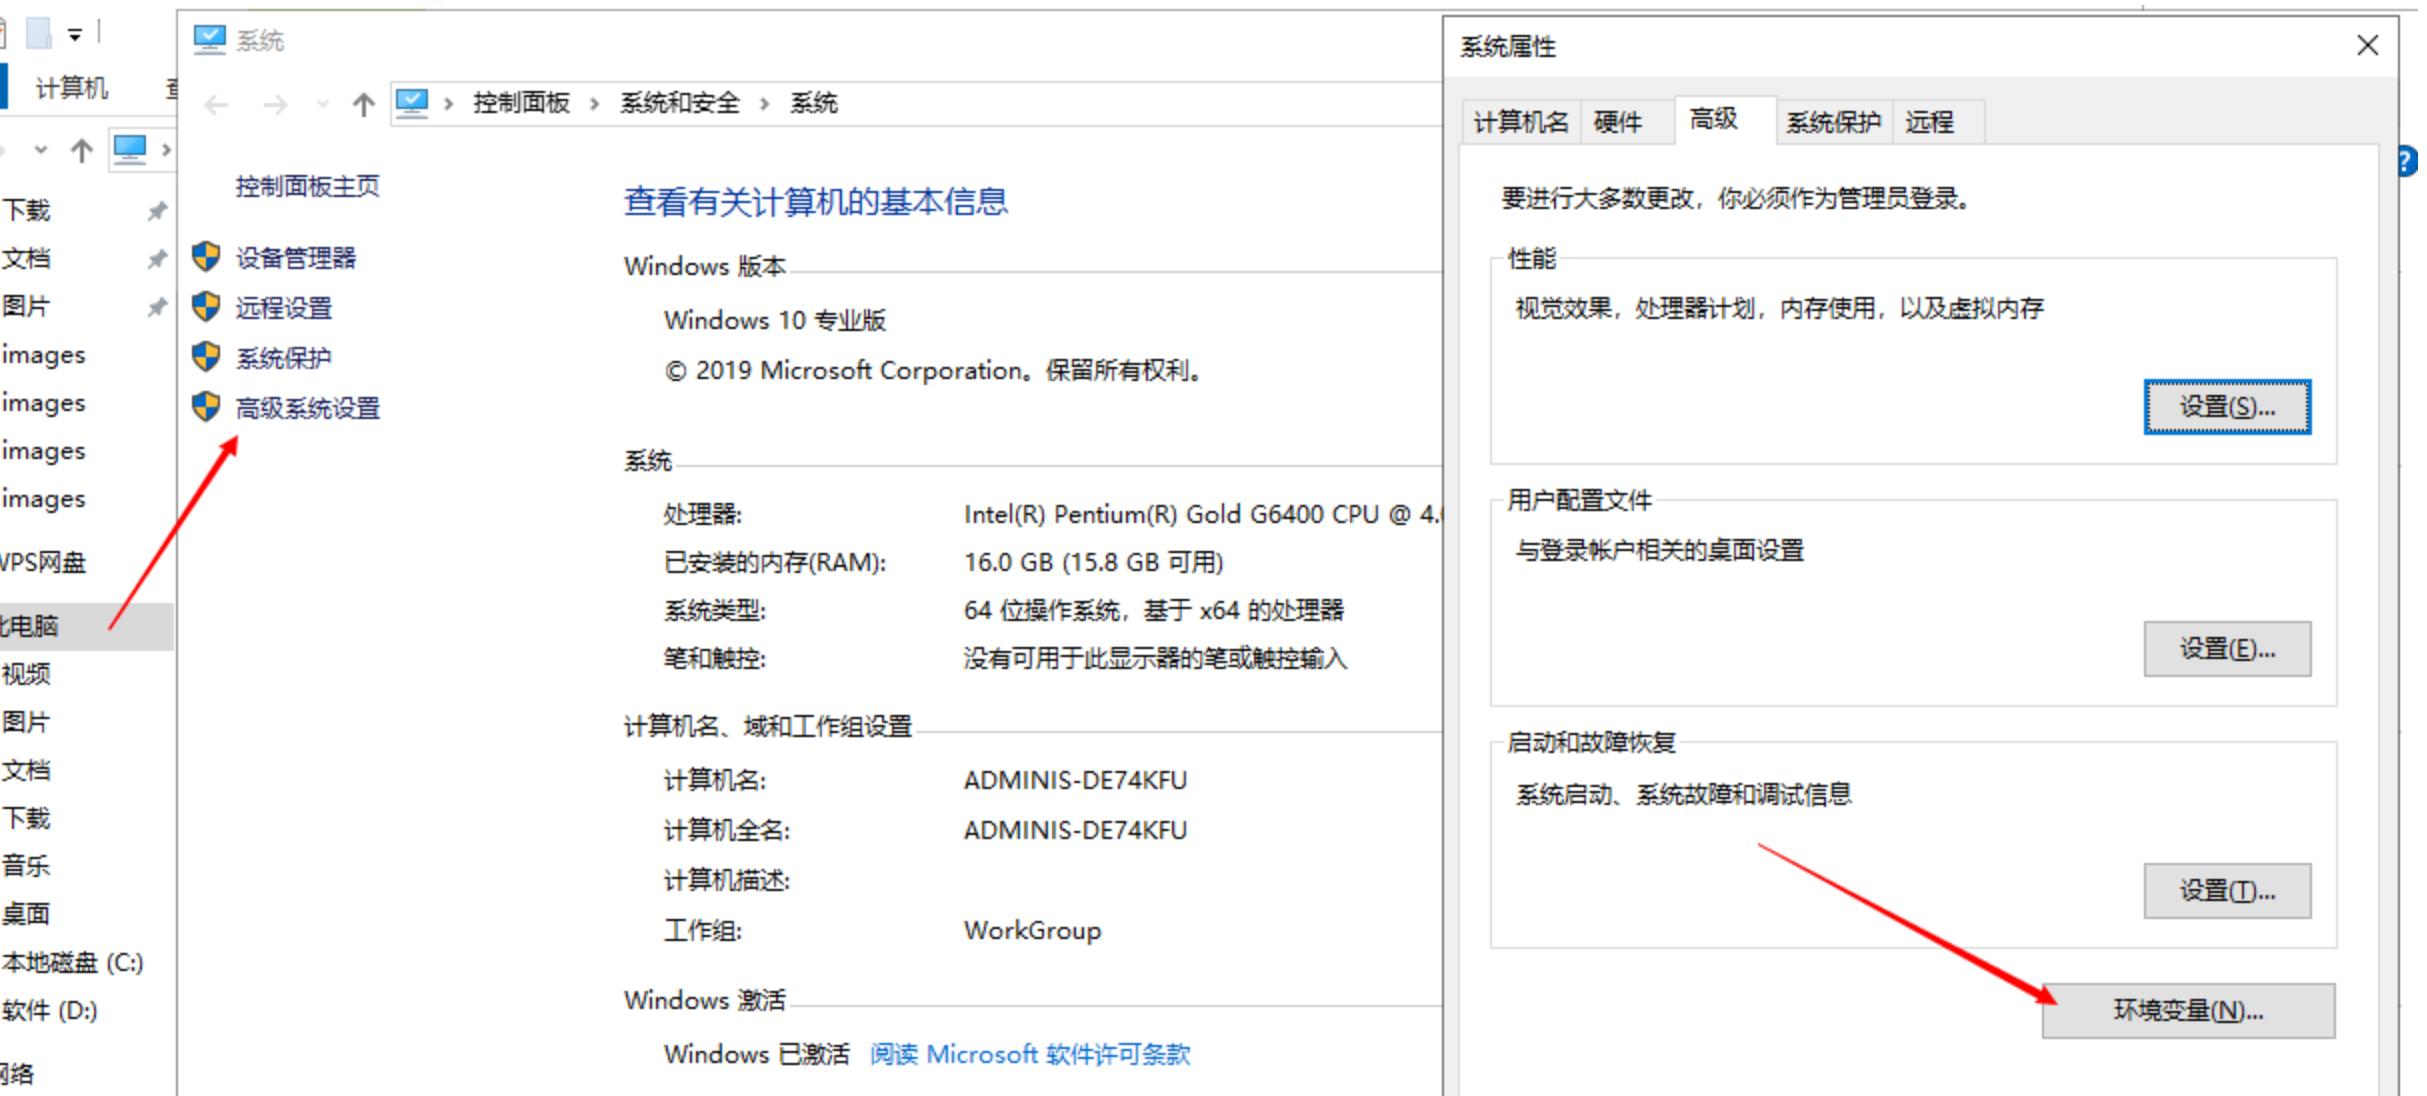Viewport: 2427px width, 1096px height.
Task: Open Explorer recent locations dropdown
Action: [40, 150]
